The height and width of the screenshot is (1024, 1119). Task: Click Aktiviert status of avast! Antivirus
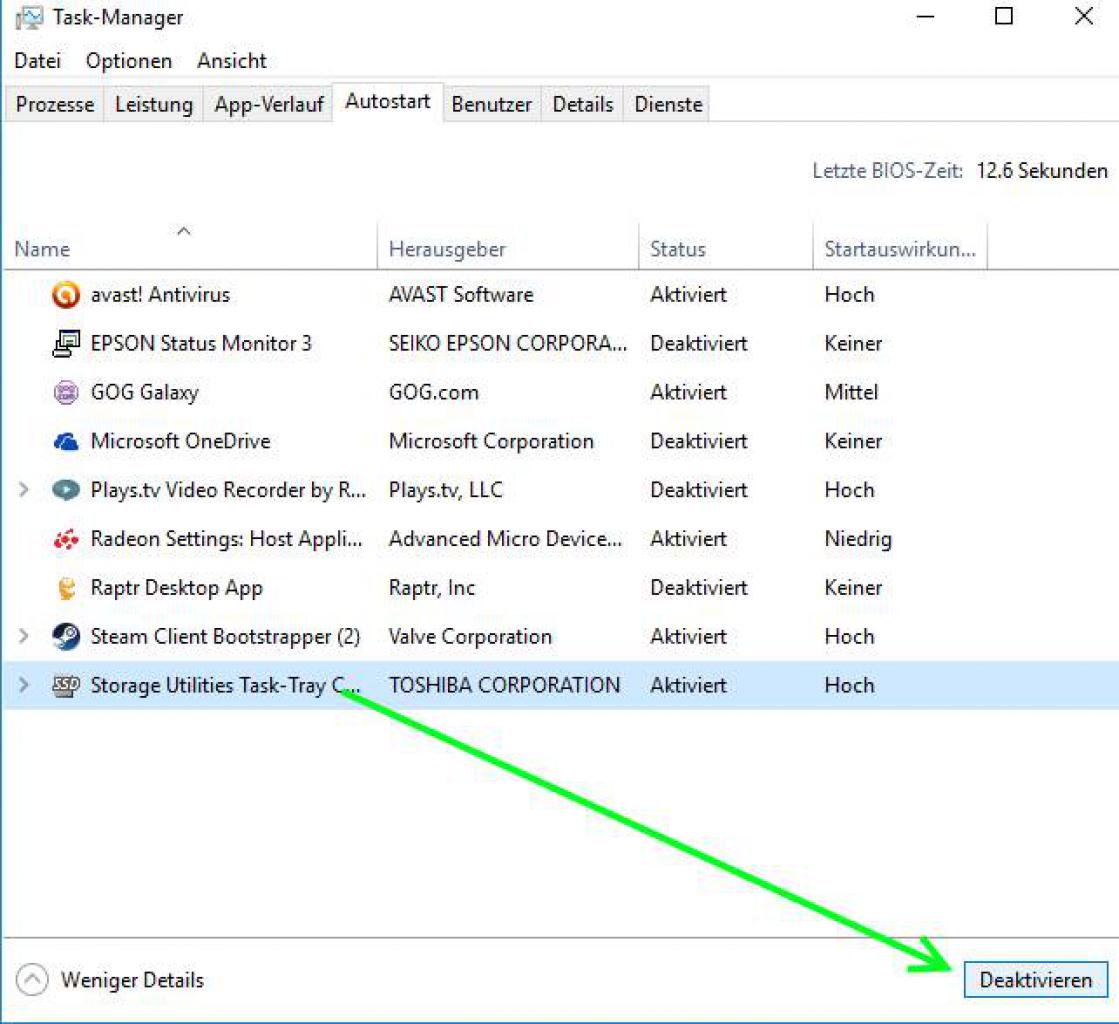(x=688, y=295)
